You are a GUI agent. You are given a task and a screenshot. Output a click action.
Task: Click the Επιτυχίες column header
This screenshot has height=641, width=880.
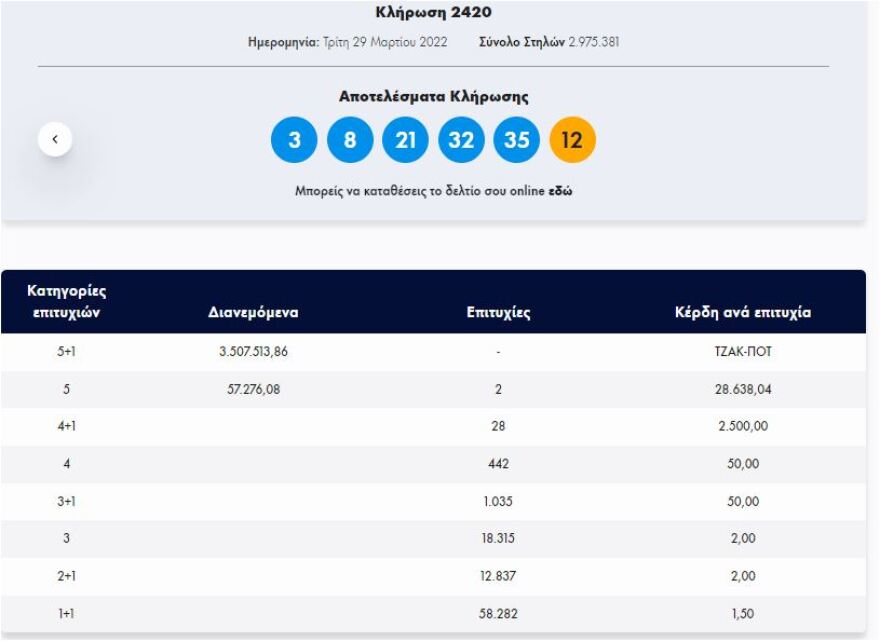coord(498,312)
